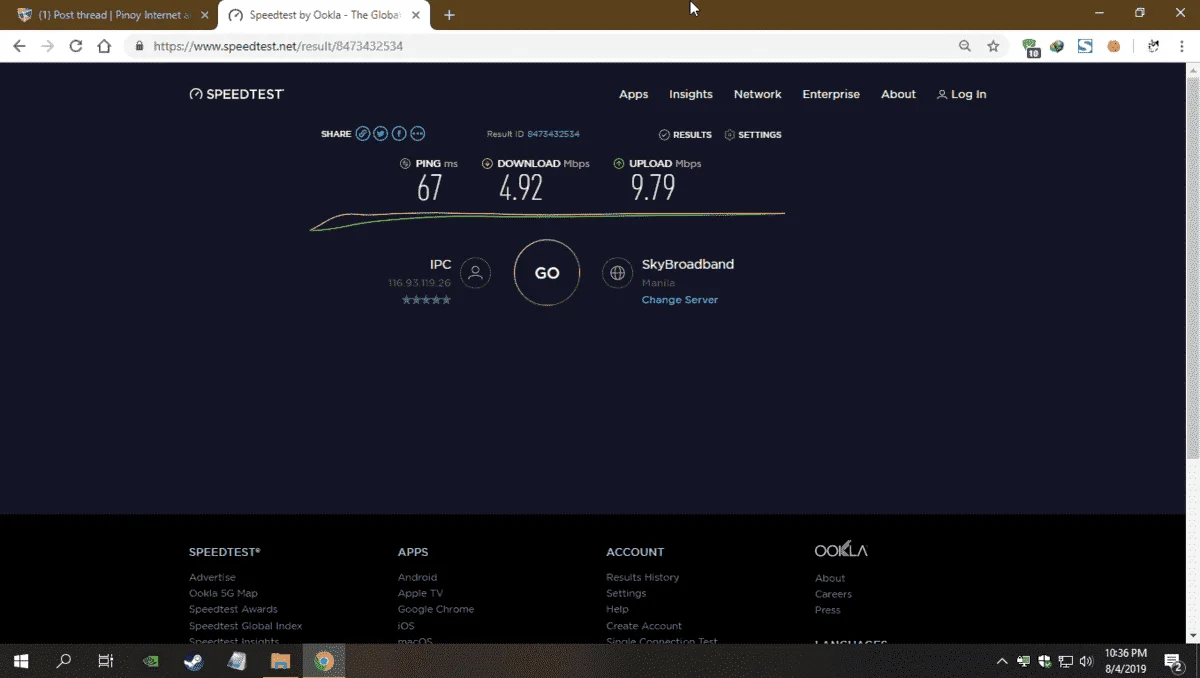The height and width of the screenshot is (678, 1200).
Task: Click the Speedtest logo
Action: 237,94
